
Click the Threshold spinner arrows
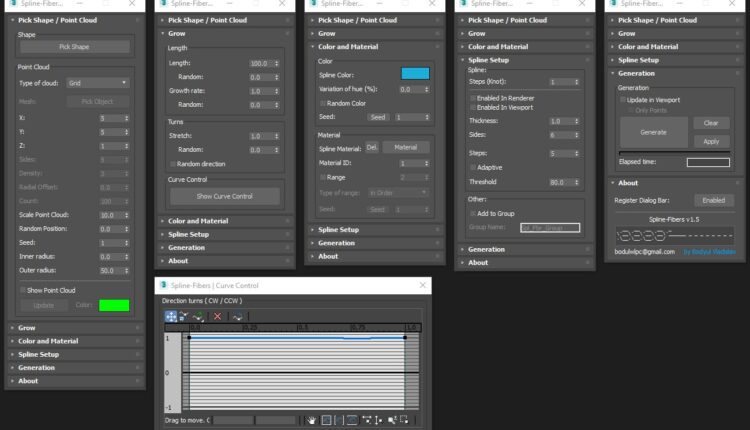(576, 182)
